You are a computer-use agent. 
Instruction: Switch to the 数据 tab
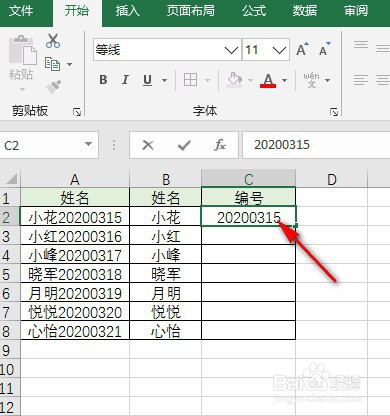pyautogui.click(x=305, y=11)
